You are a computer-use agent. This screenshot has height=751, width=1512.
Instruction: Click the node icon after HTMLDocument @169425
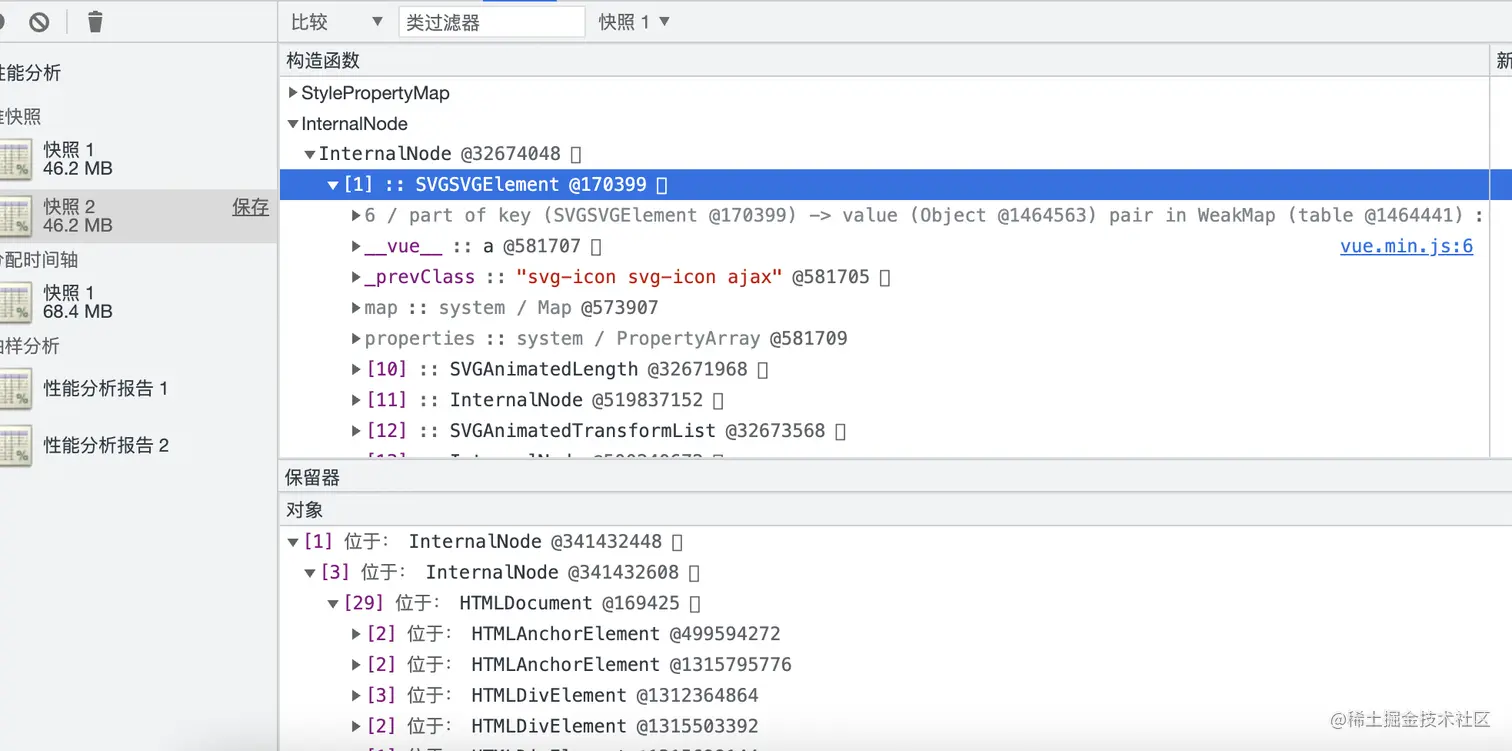pos(695,603)
